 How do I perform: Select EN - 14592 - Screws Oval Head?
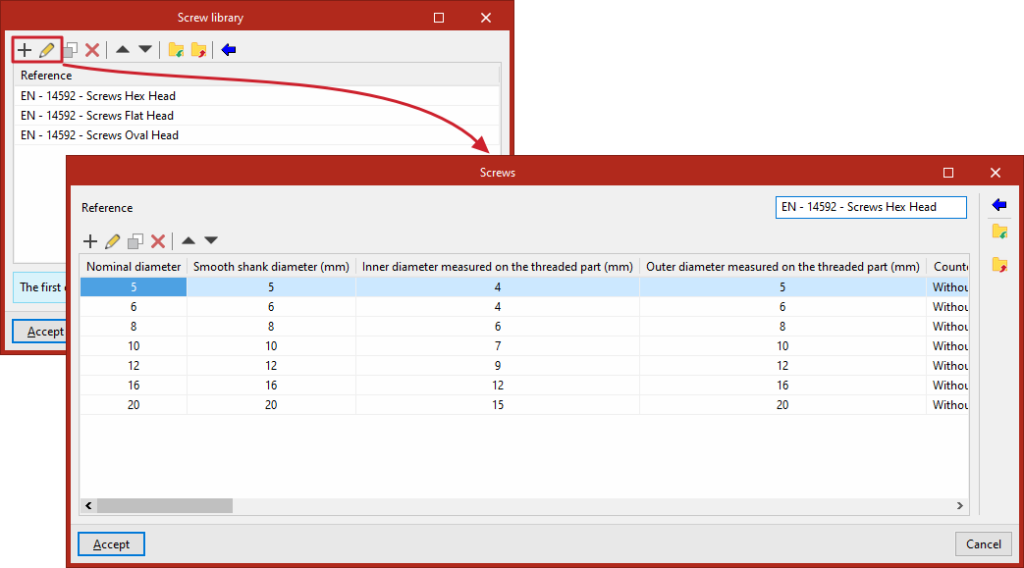click(x=99, y=135)
